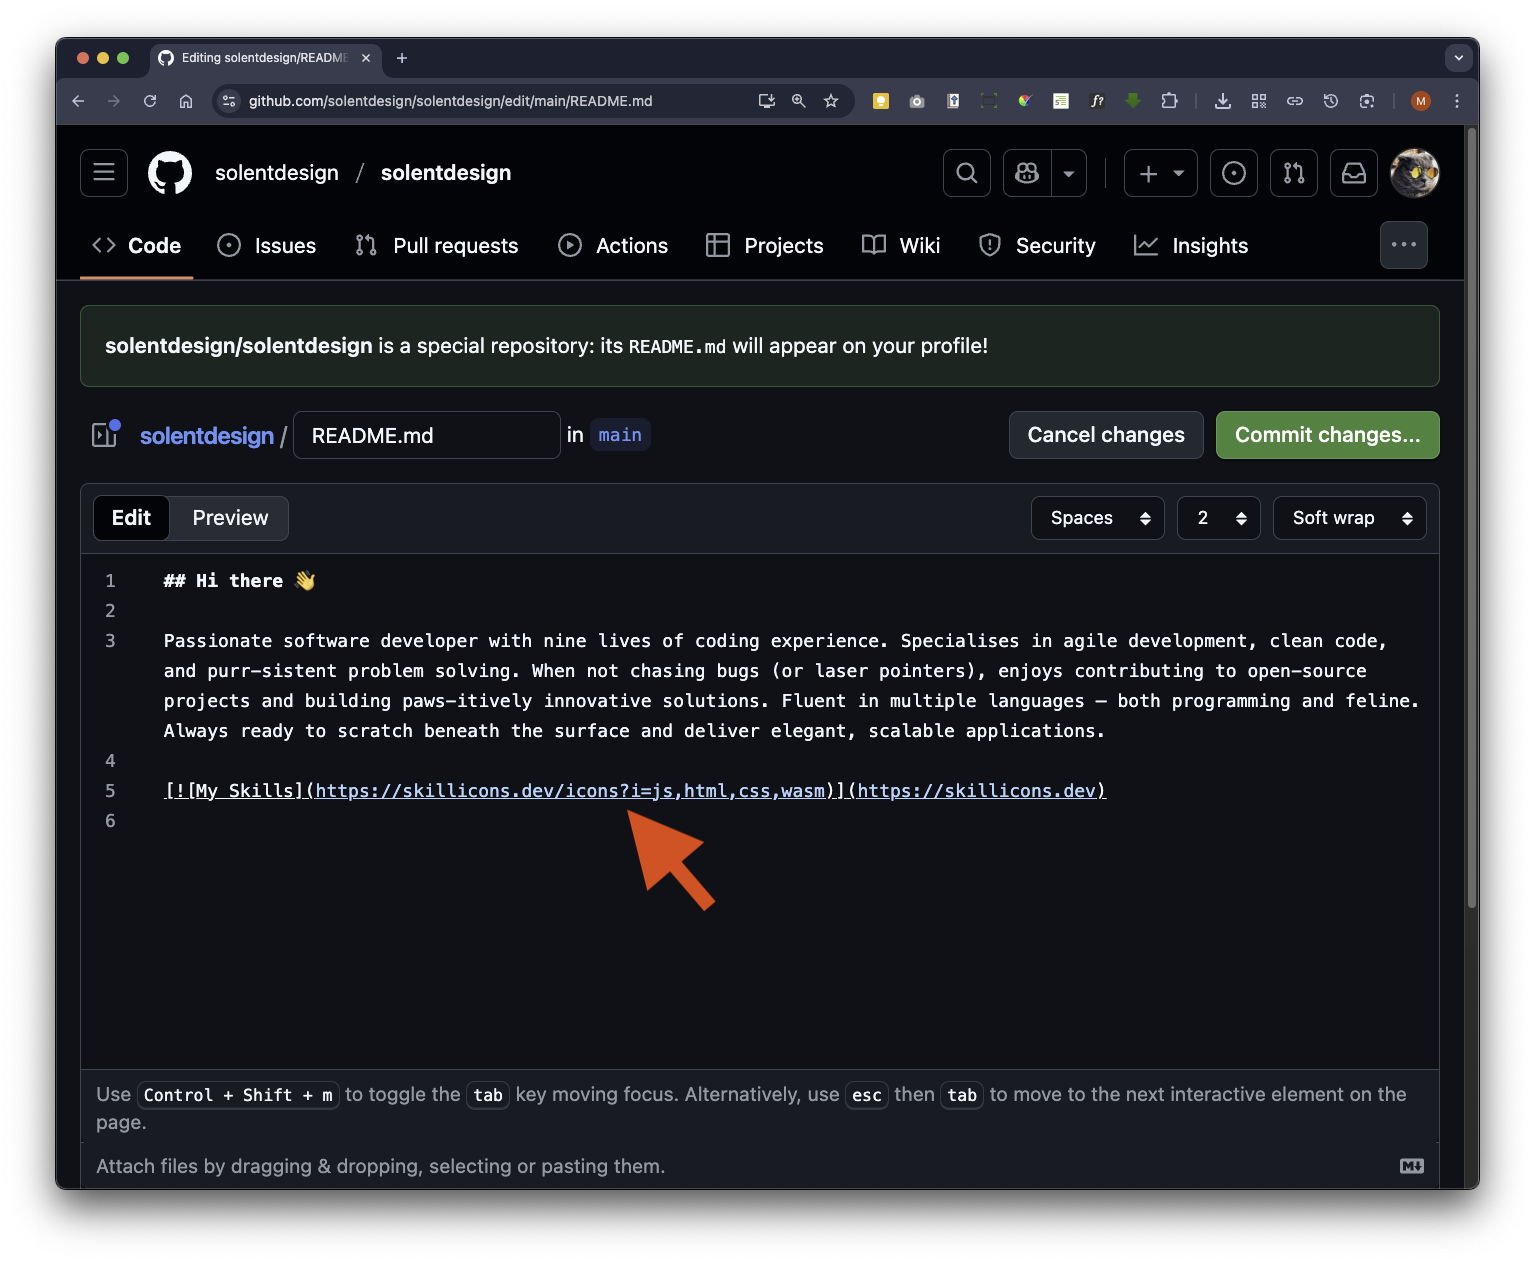This screenshot has width=1535, height=1263.
Task: Select the Edit mode toggle
Action: (131, 518)
